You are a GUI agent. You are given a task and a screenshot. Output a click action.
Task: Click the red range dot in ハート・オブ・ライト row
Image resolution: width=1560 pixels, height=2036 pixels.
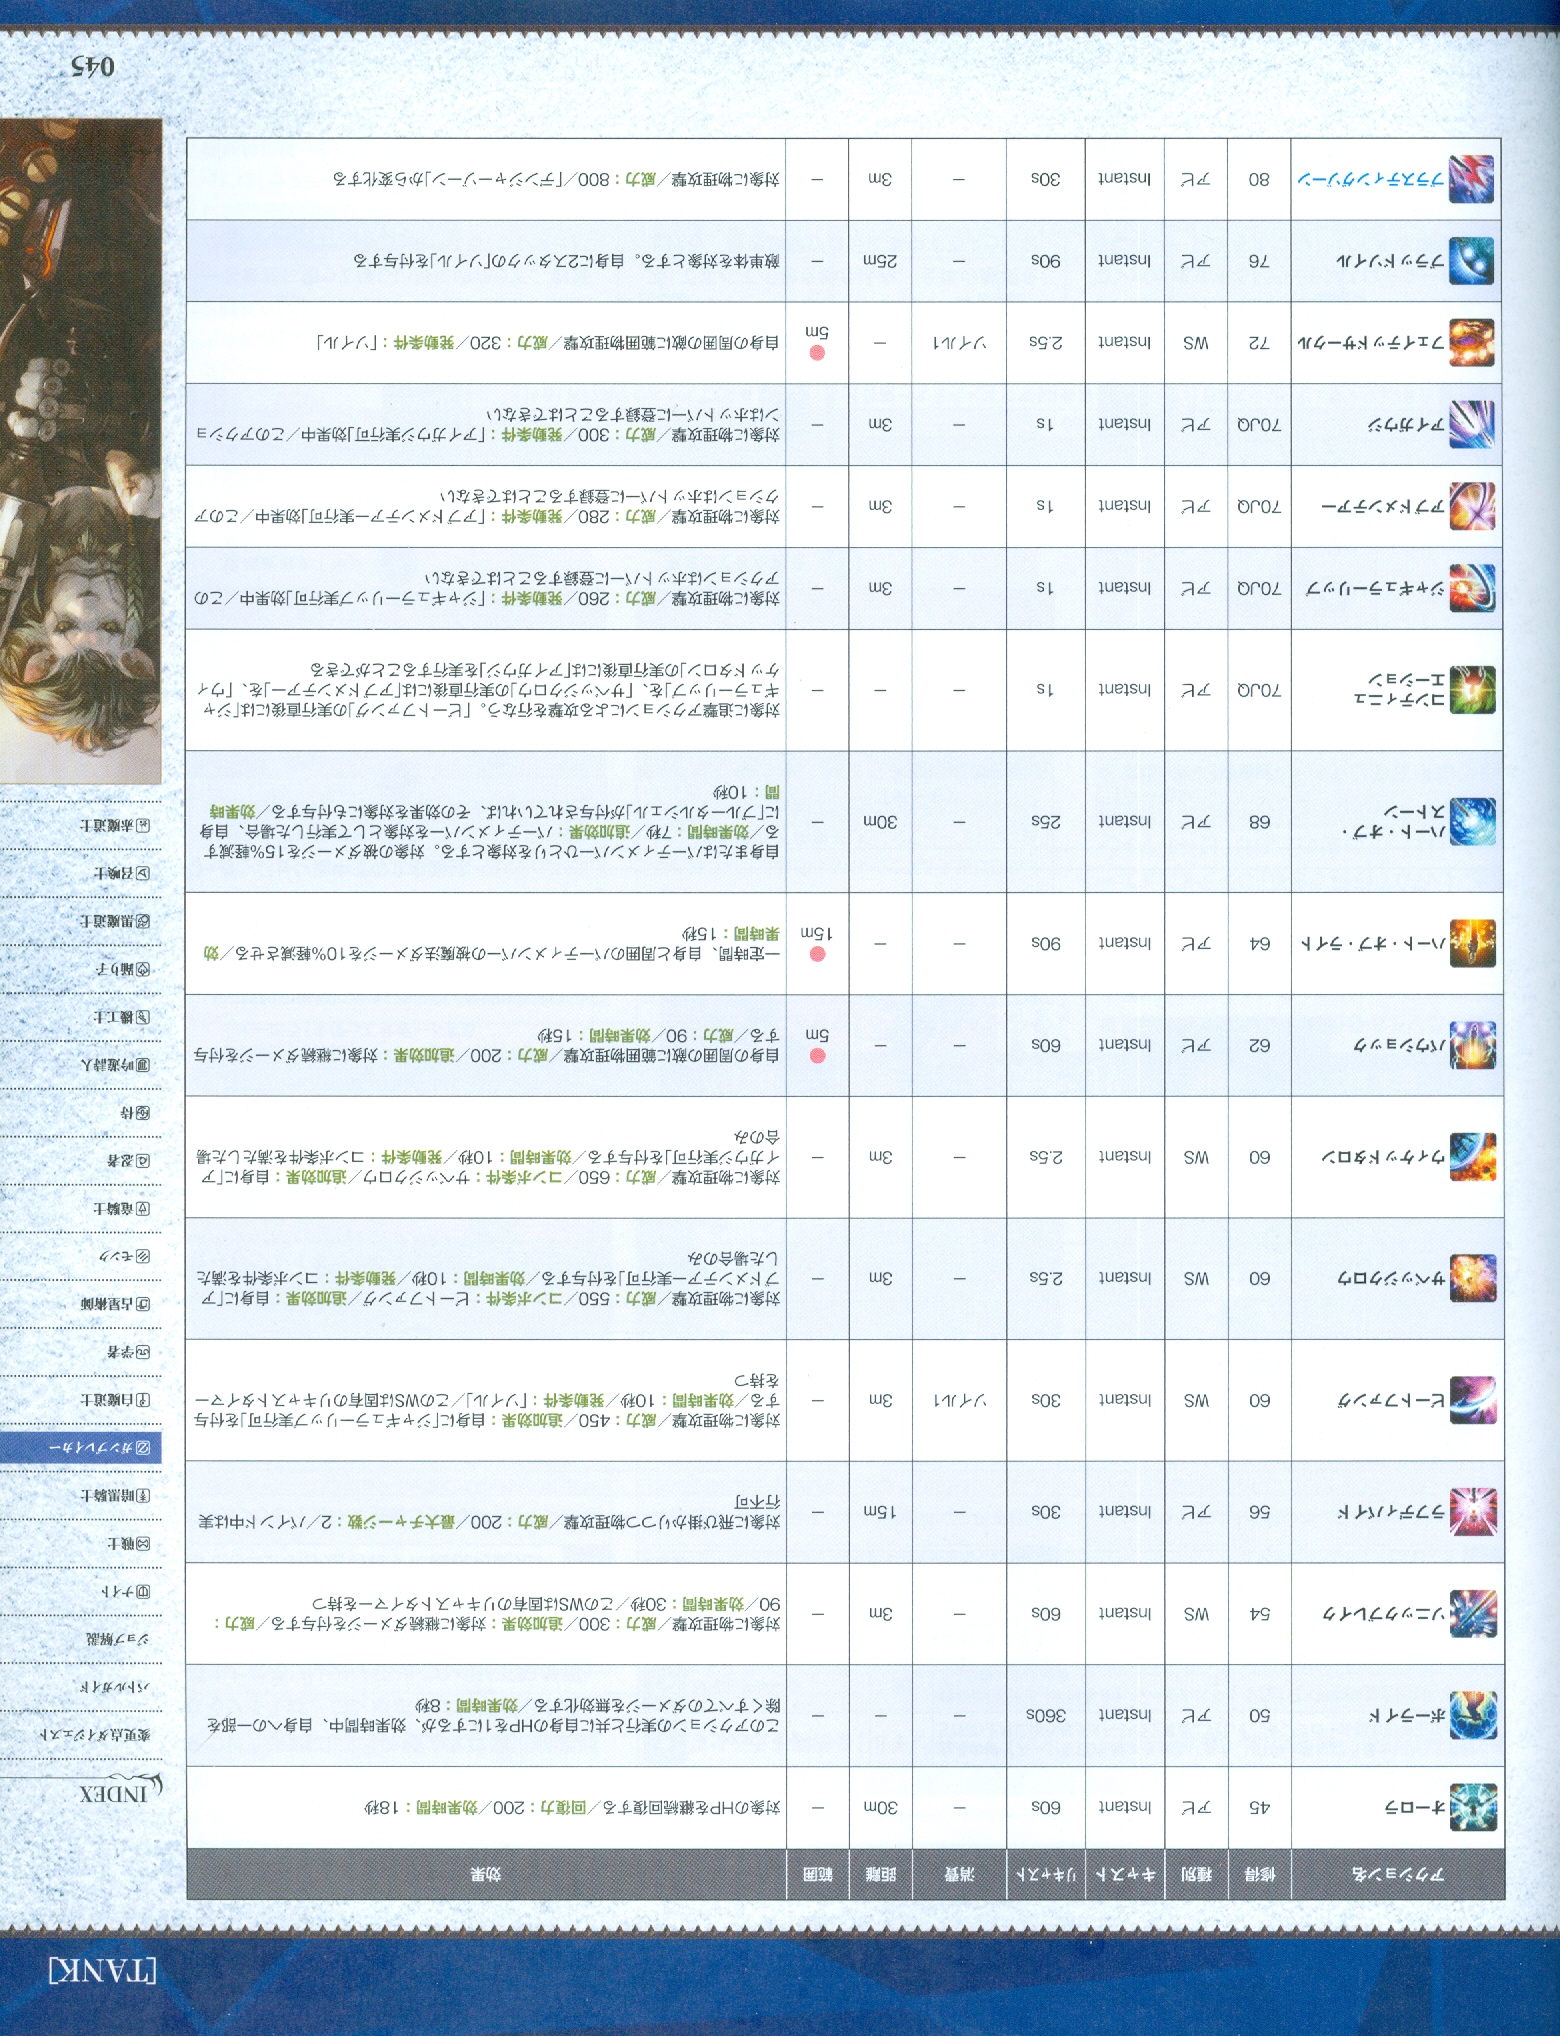click(x=817, y=953)
